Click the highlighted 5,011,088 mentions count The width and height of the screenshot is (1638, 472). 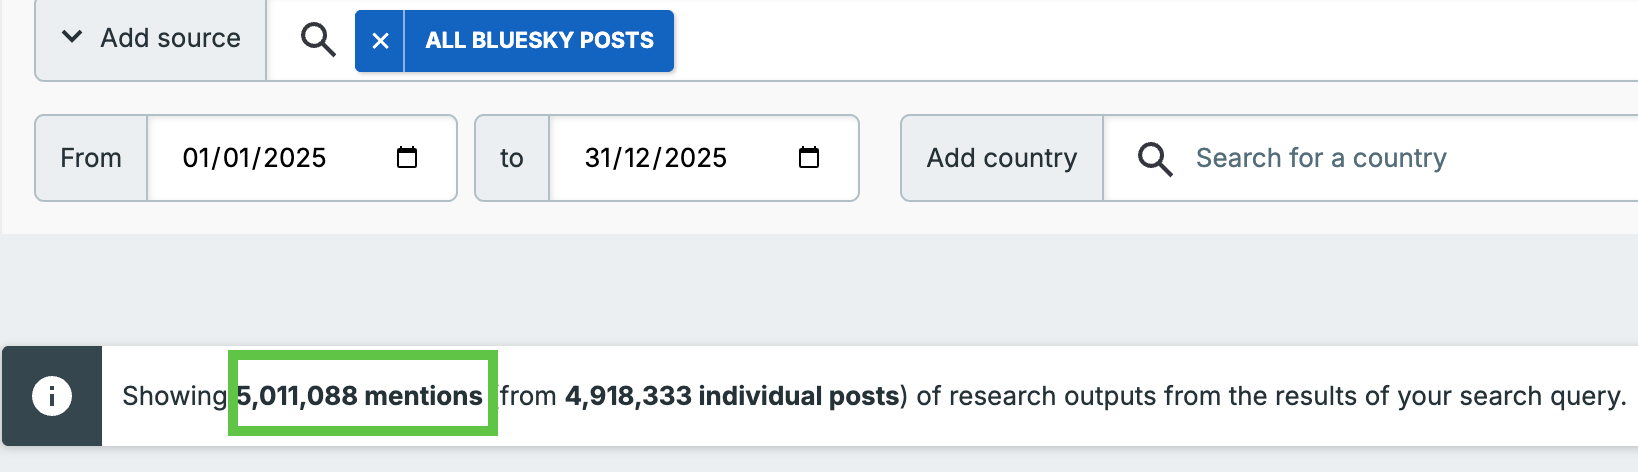tap(360, 396)
